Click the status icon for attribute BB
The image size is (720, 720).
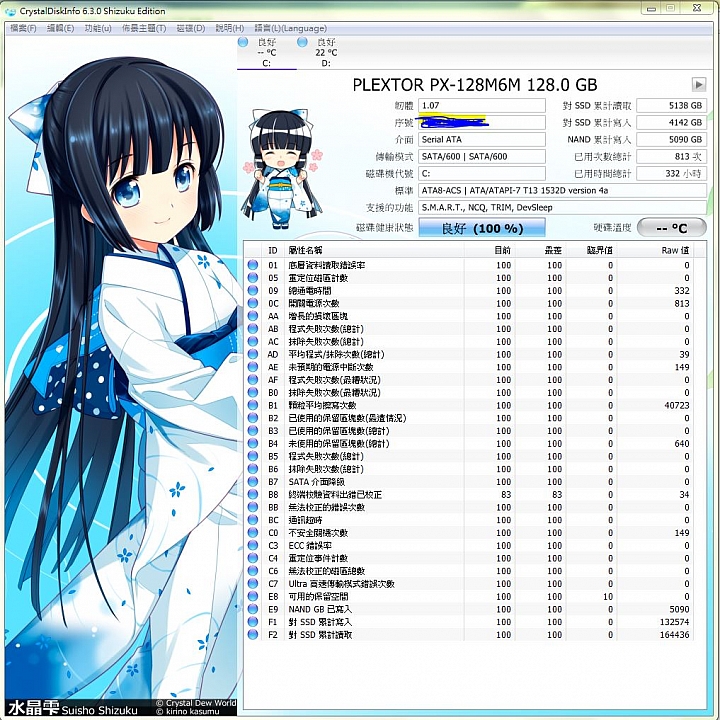[x=253, y=507]
